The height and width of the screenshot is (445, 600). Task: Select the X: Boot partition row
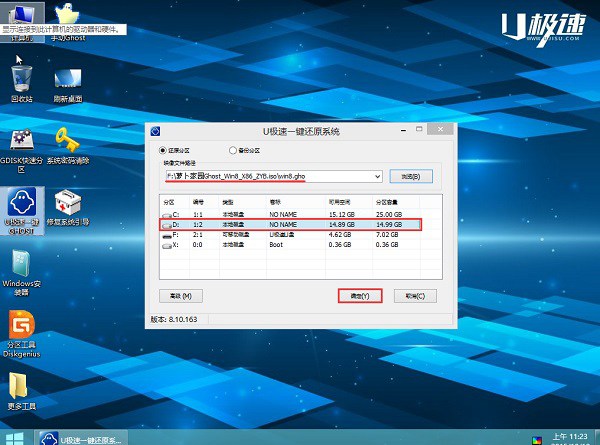[291, 245]
